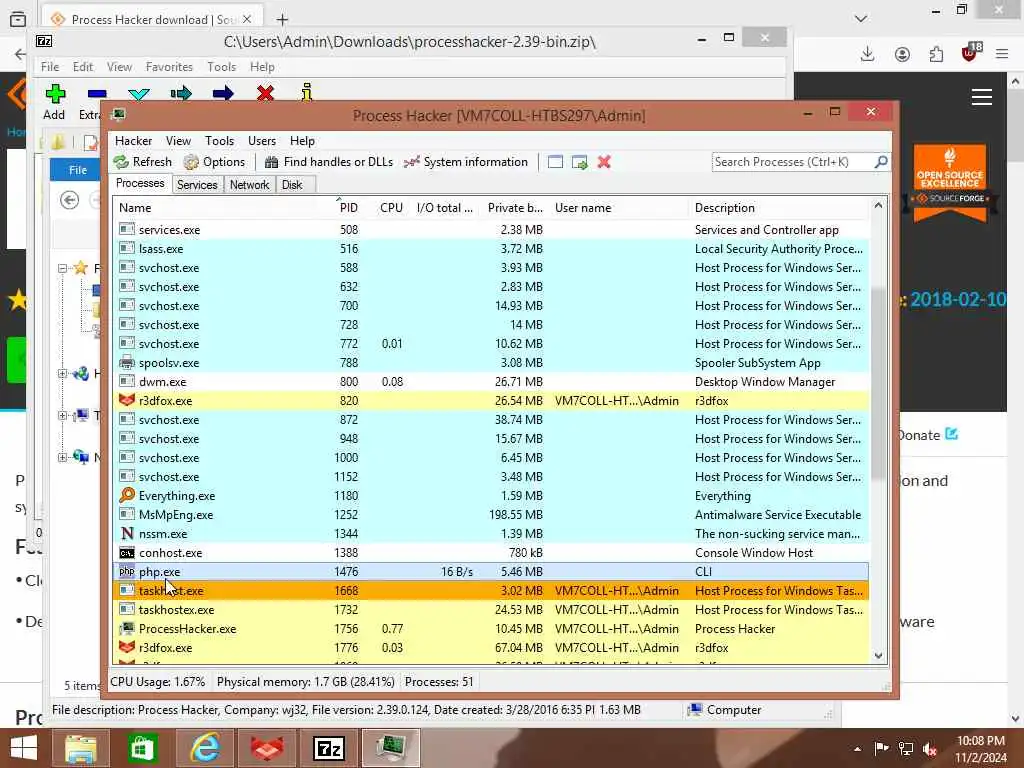This screenshot has height=768, width=1024.
Task: Open Internet Explorer from taskbar
Action: tap(205, 748)
